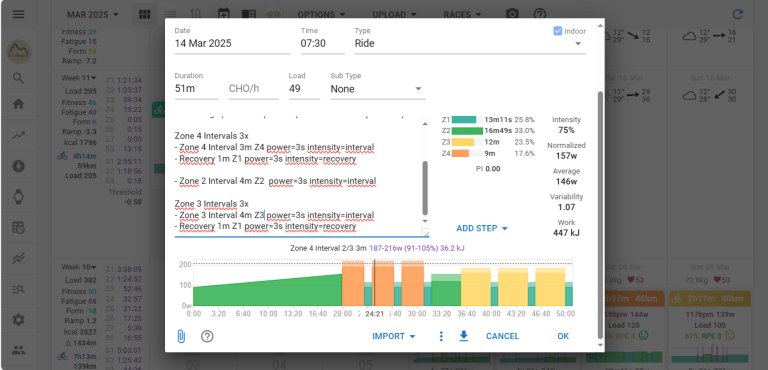Click the Zone 2 Interval 4m step line
This screenshot has height=370, width=768.
[275, 181]
